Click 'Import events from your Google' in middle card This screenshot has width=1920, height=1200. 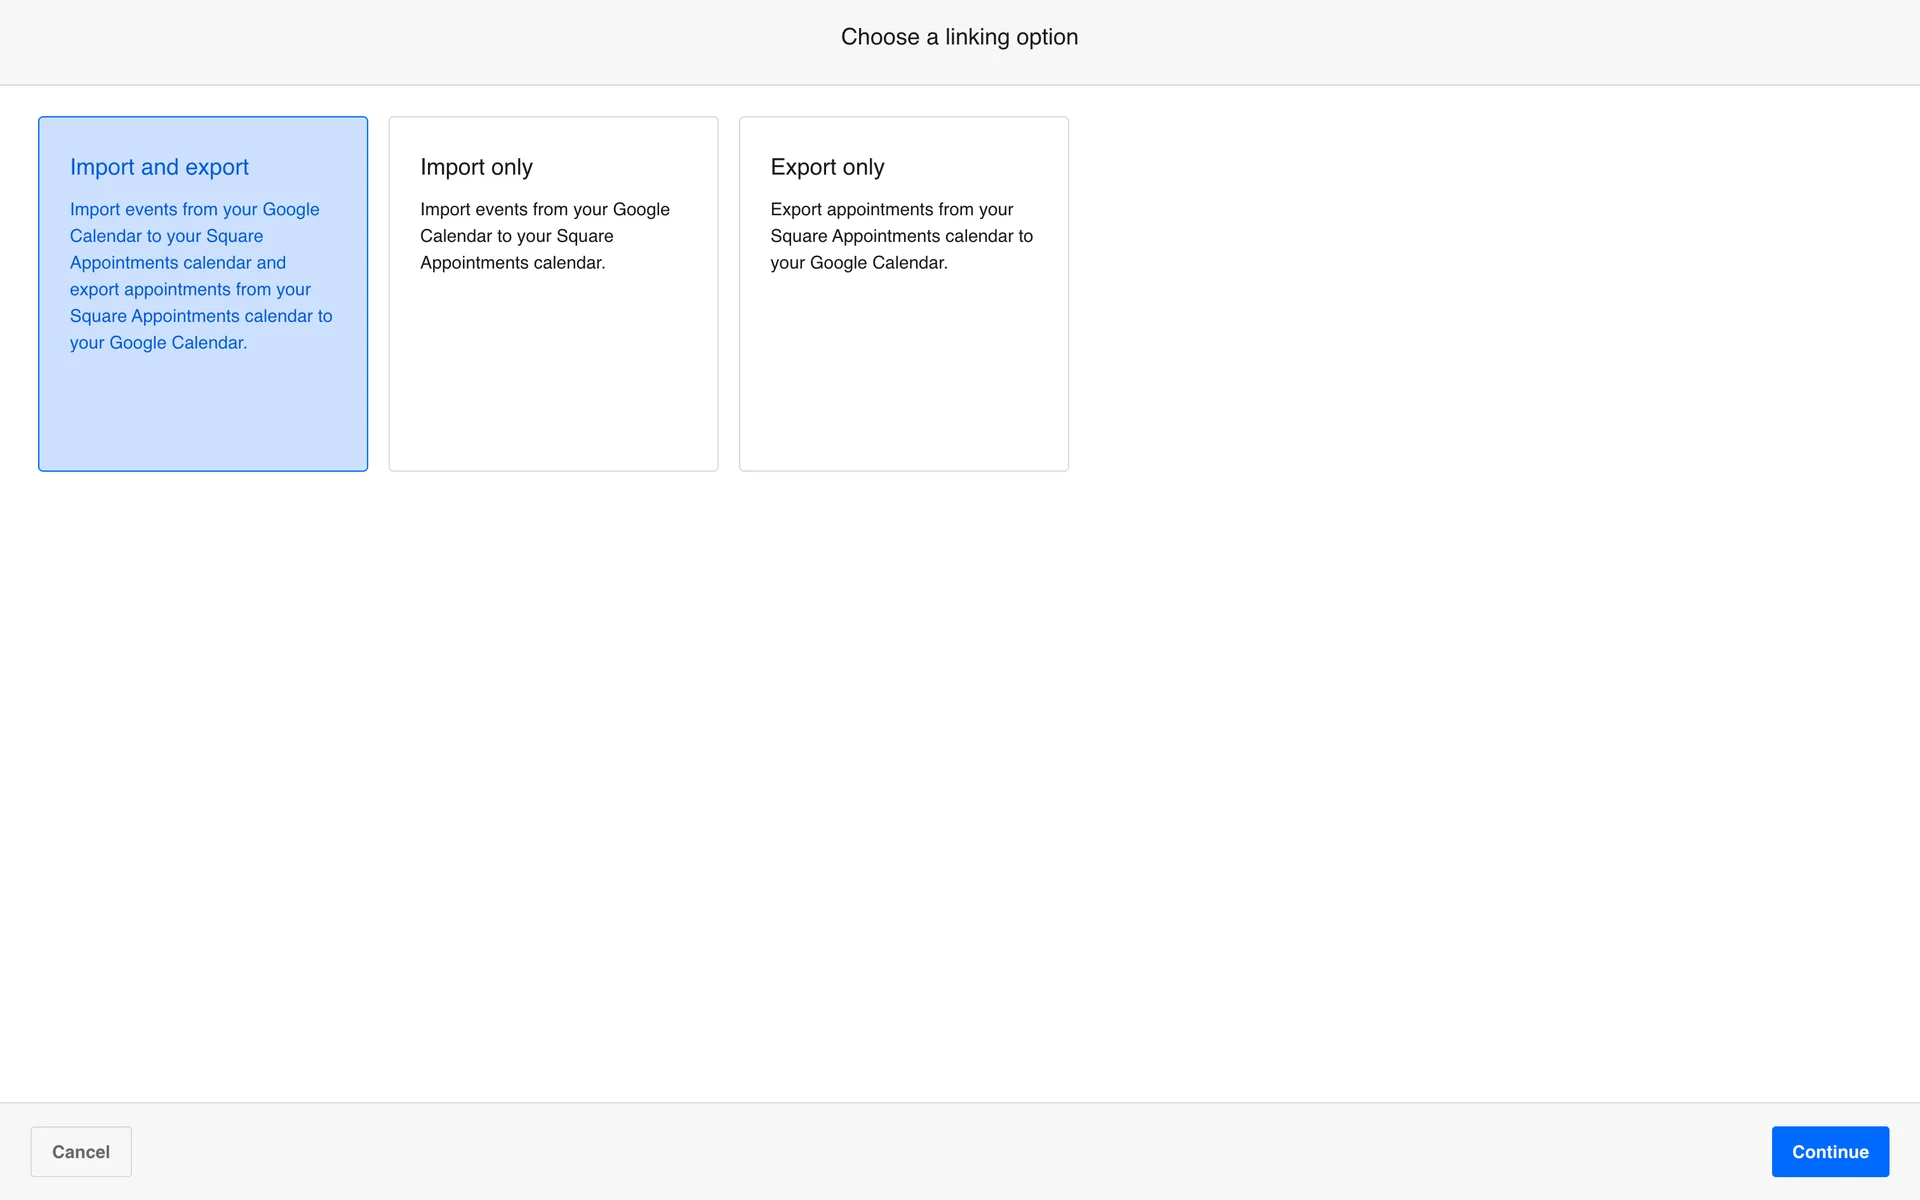pos(544,209)
